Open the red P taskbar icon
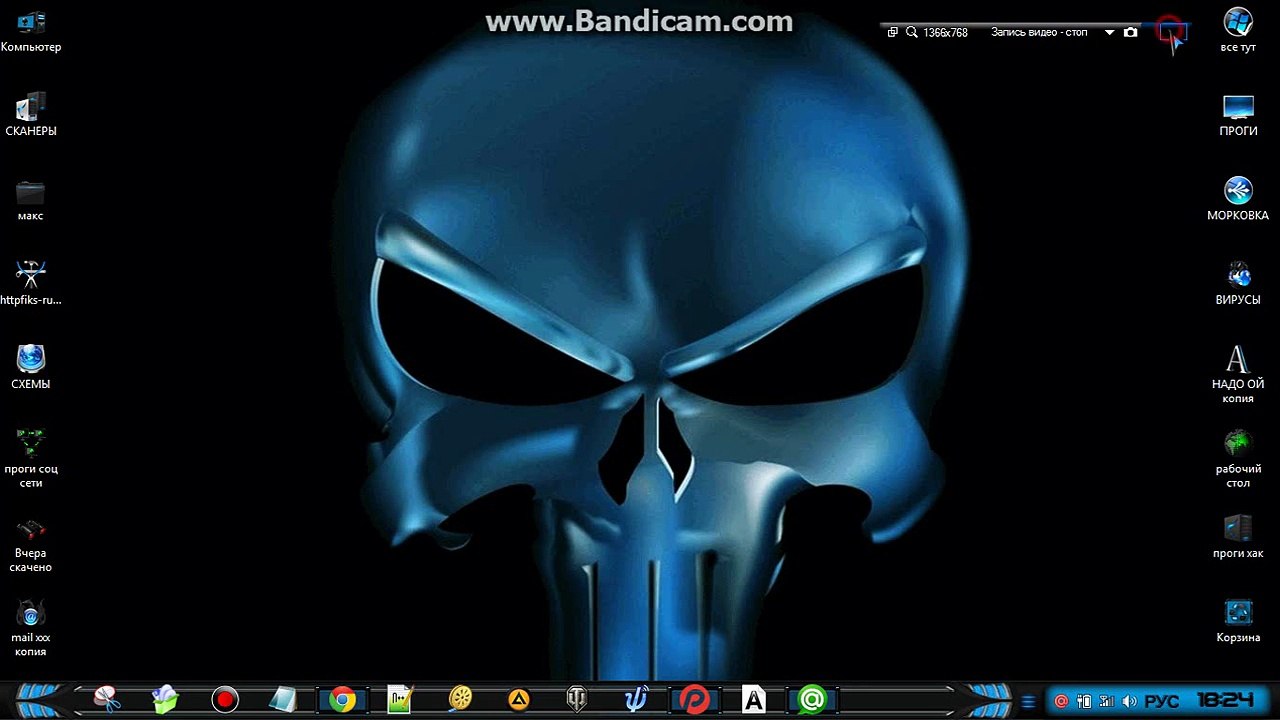 point(694,699)
